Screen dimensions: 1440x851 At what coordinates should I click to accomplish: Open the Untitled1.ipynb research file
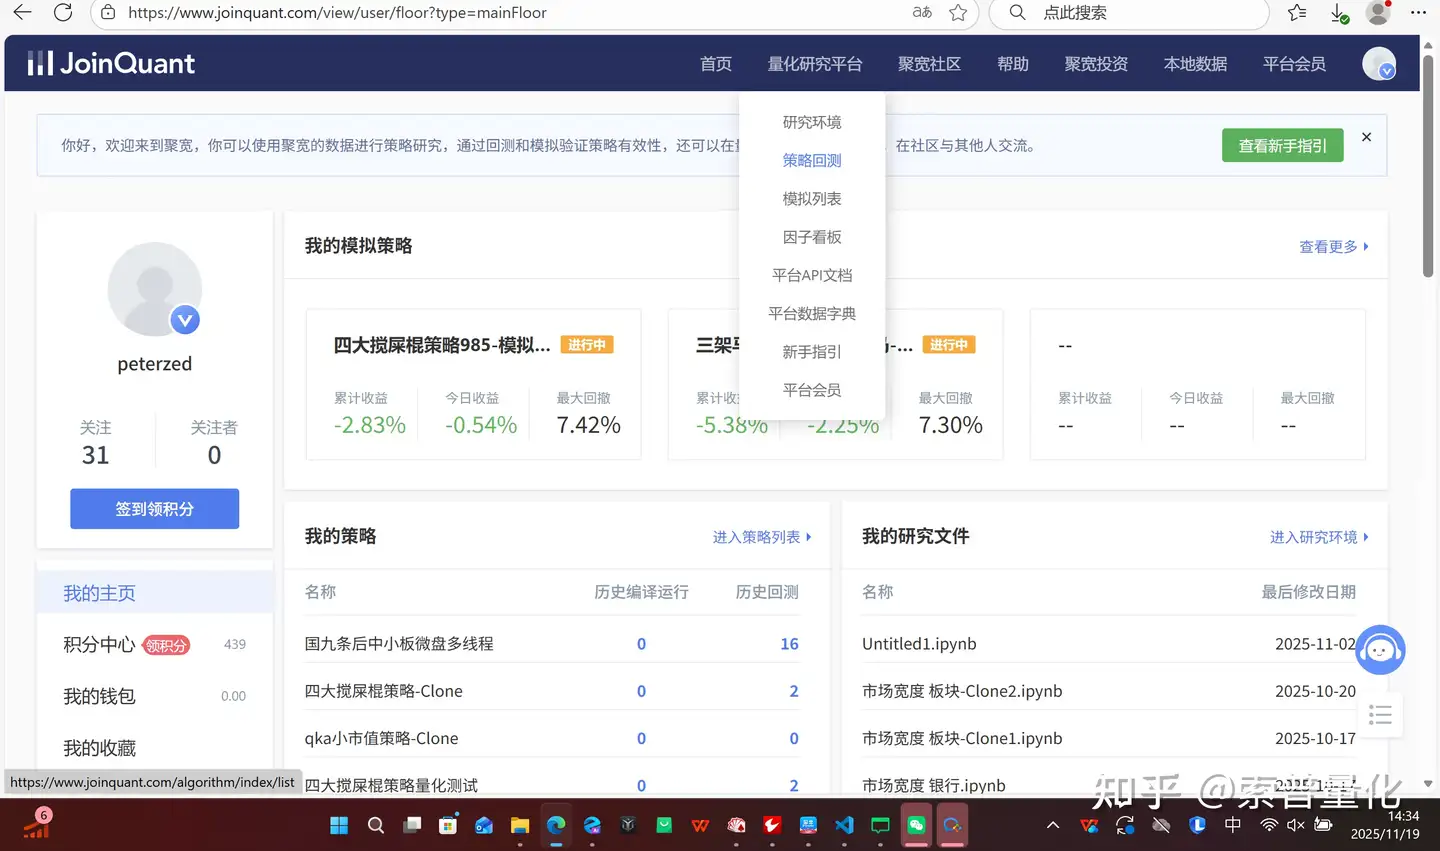click(919, 644)
